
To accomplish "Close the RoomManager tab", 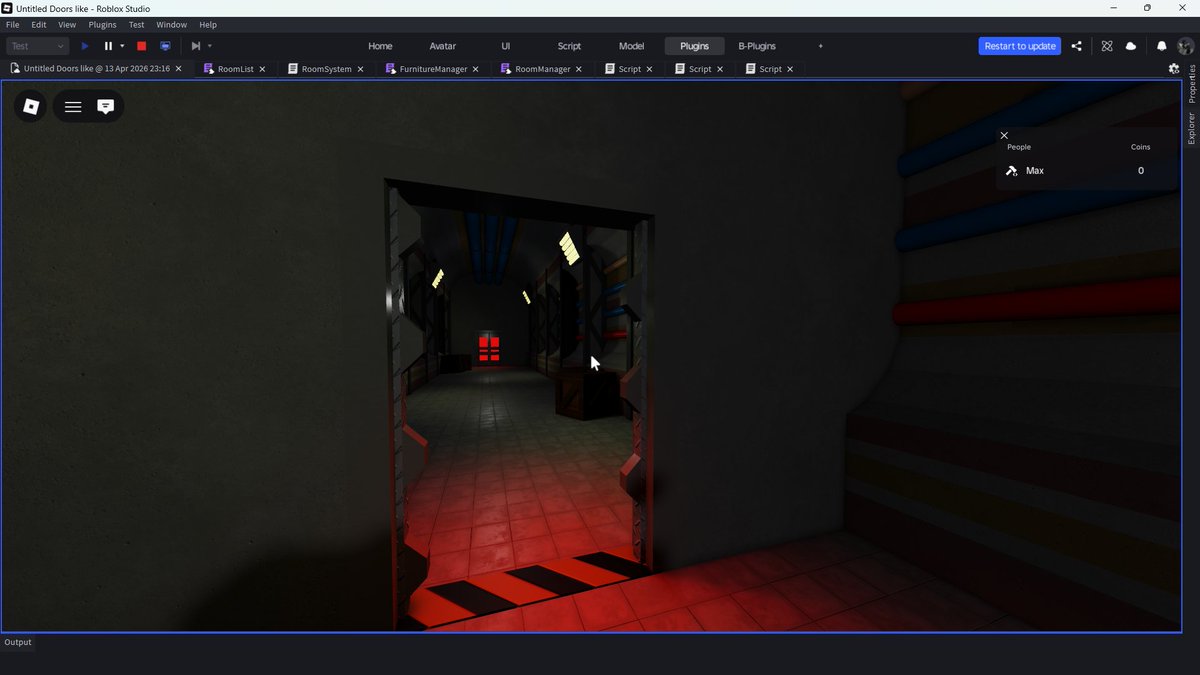I will pyautogui.click(x=579, y=69).
